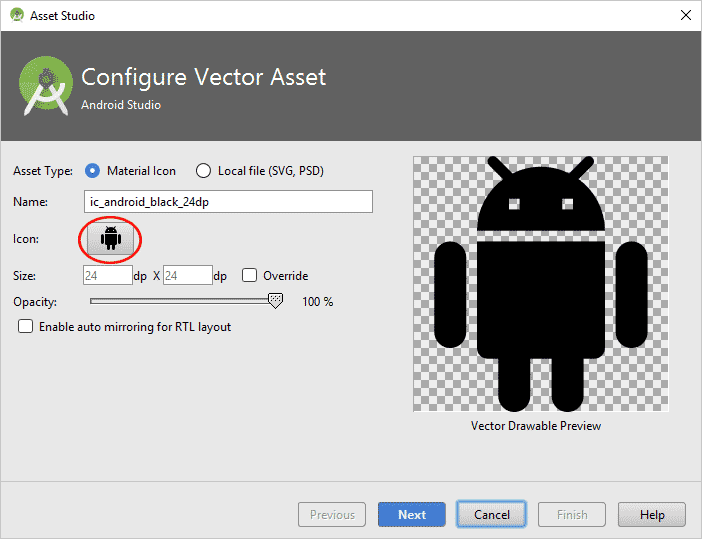The height and width of the screenshot is (539, 702).
Task: Click the Opacity slider handle
Action: pos(275,301)
